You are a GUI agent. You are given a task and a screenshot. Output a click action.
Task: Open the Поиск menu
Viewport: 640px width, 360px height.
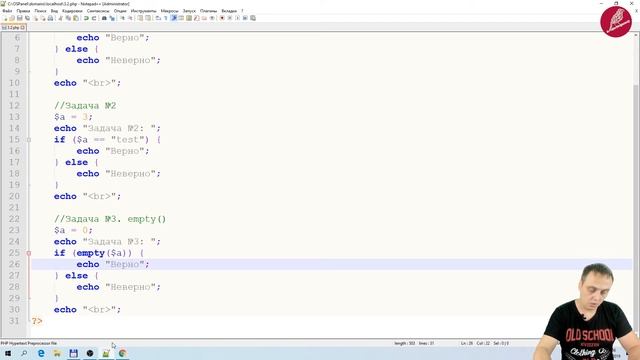coord(40,11)
